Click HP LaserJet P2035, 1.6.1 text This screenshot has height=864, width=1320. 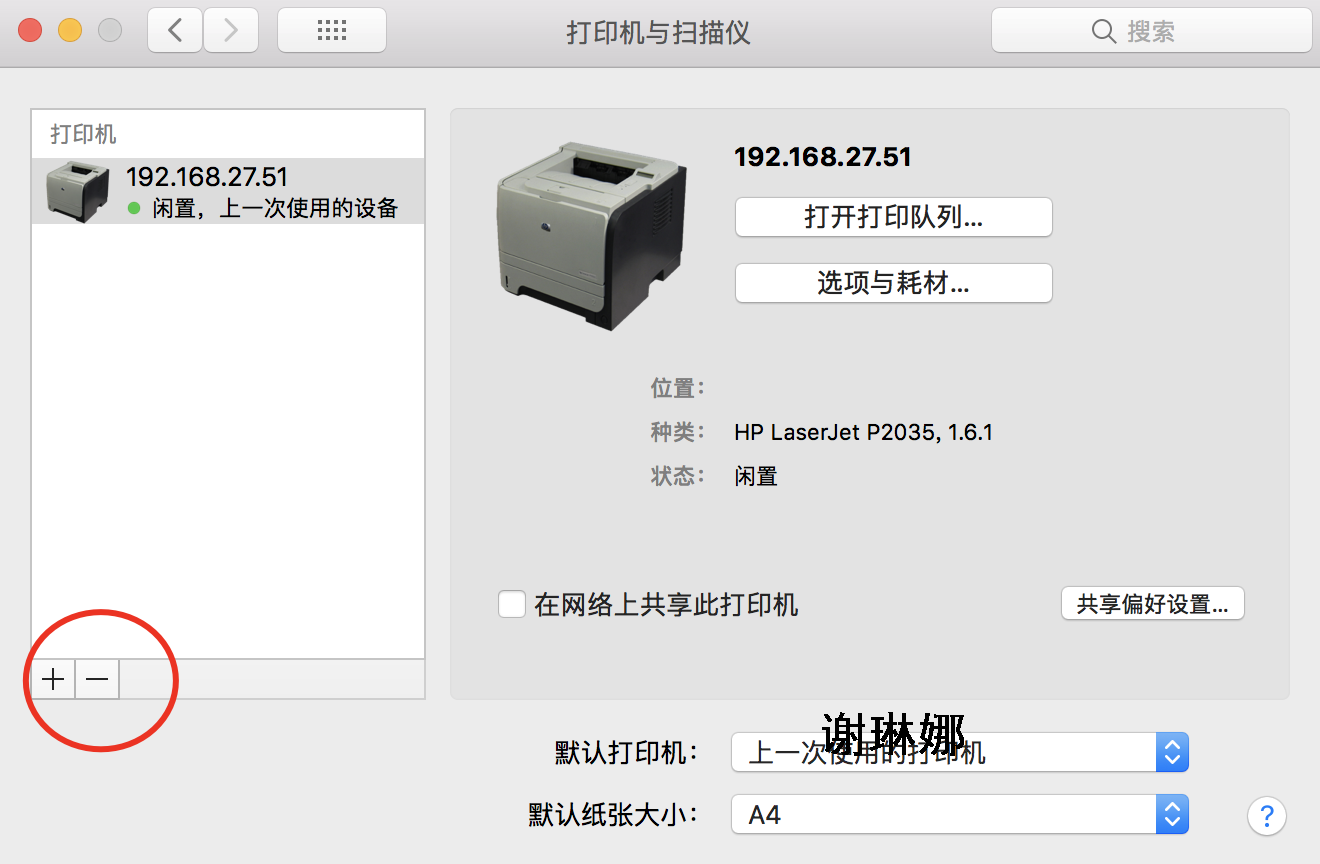click(x=863, y=432)
